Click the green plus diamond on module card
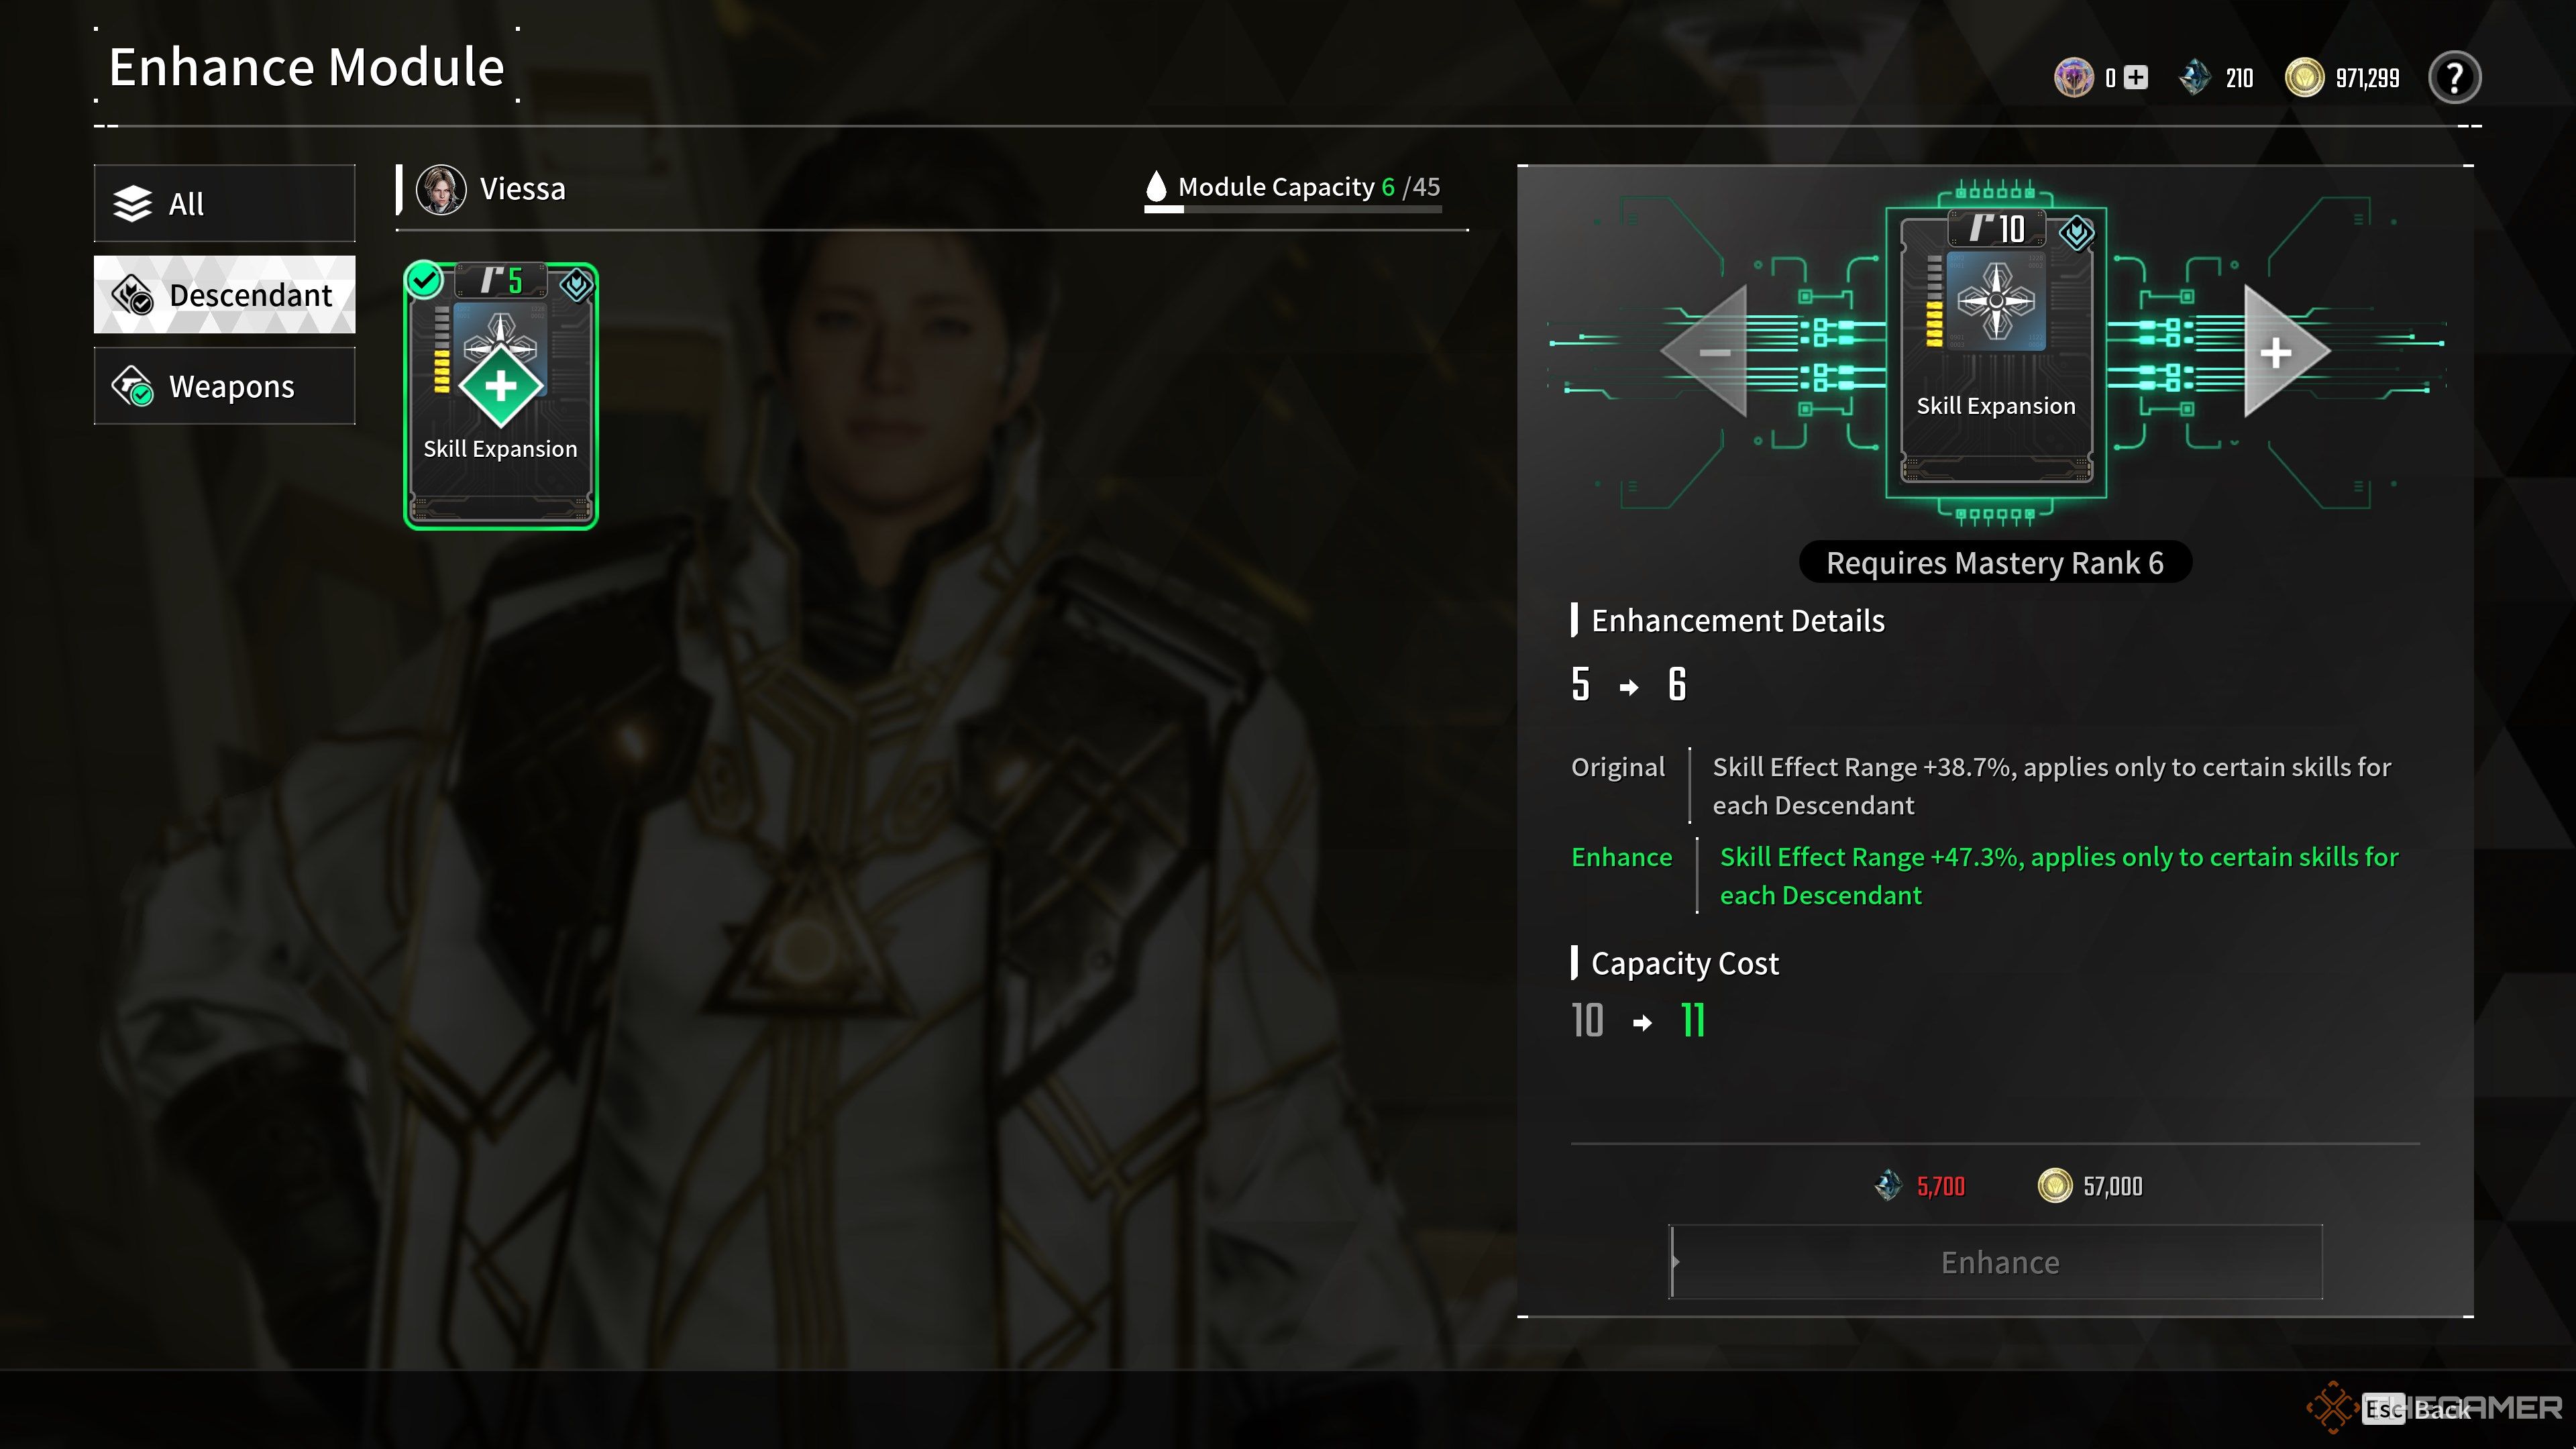 [501, 386]
